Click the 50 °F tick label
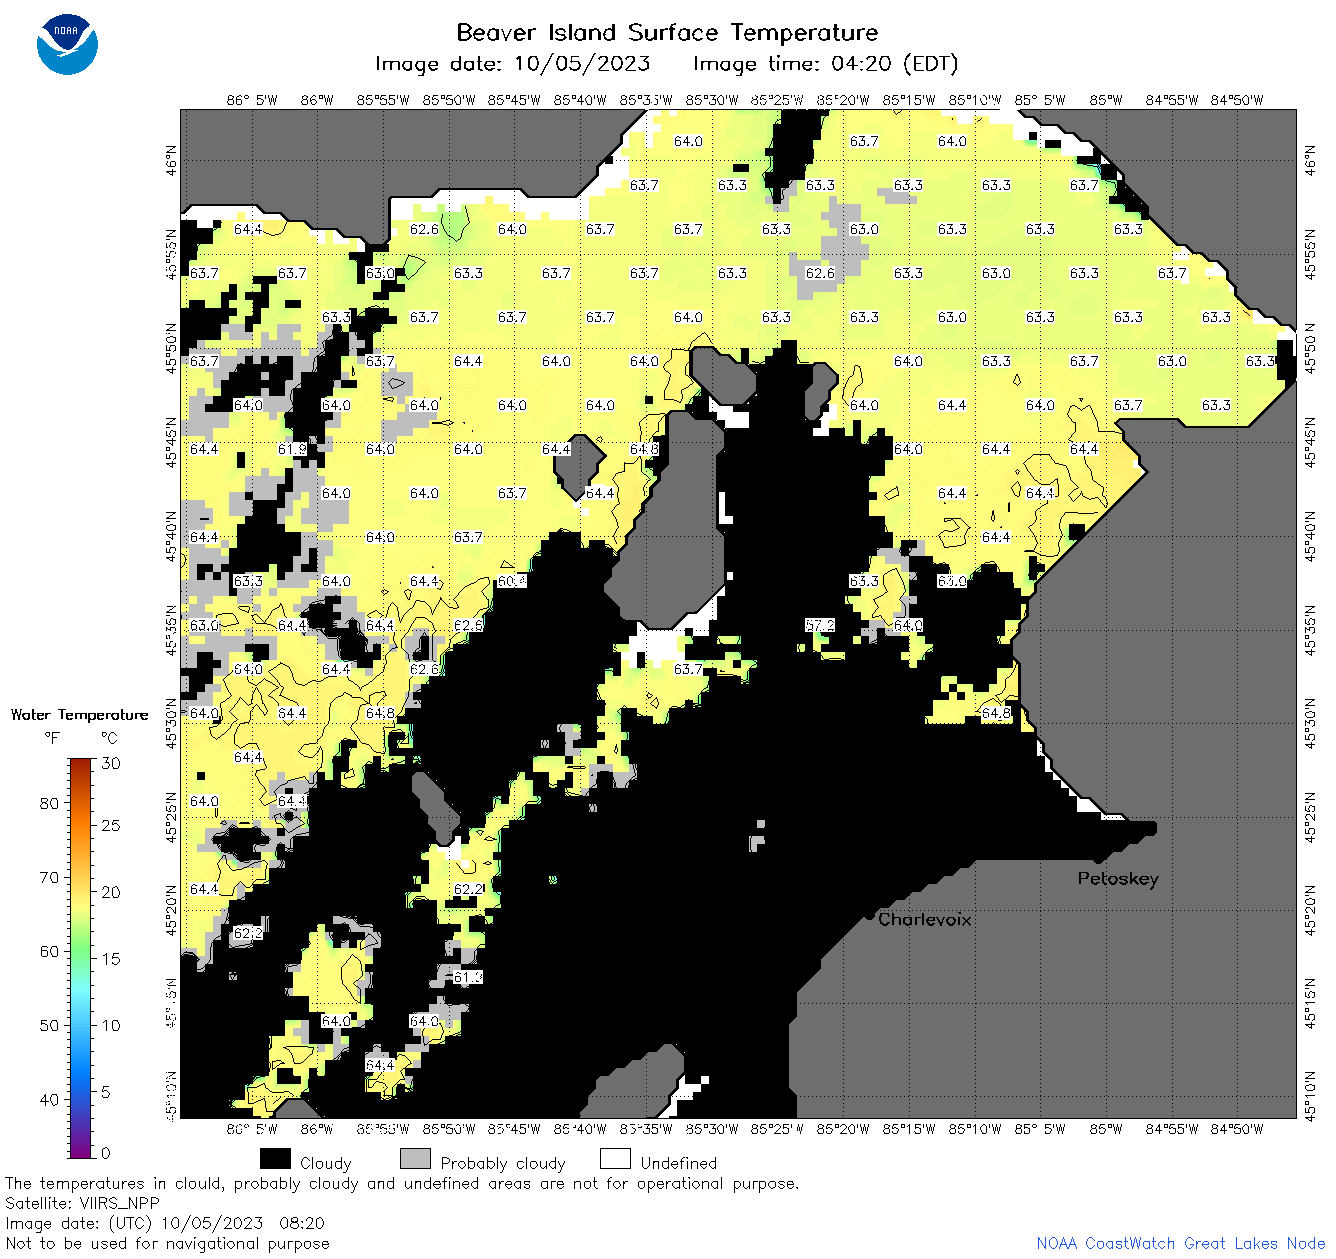The width and height of the screenshot is (1336, 1259). pos(49,1025)
